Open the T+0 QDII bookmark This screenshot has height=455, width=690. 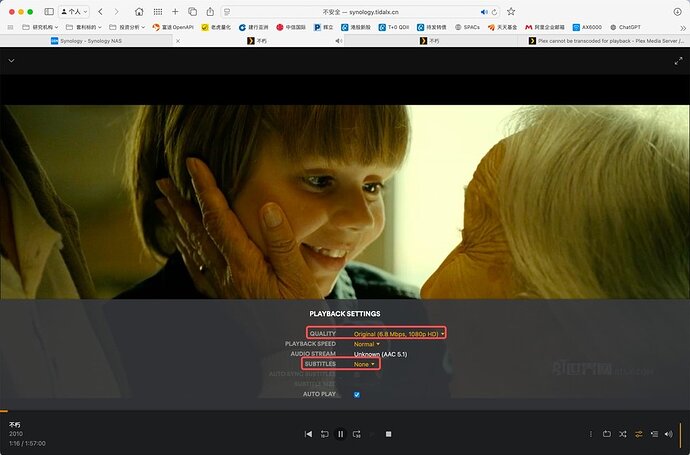(394, 27)
